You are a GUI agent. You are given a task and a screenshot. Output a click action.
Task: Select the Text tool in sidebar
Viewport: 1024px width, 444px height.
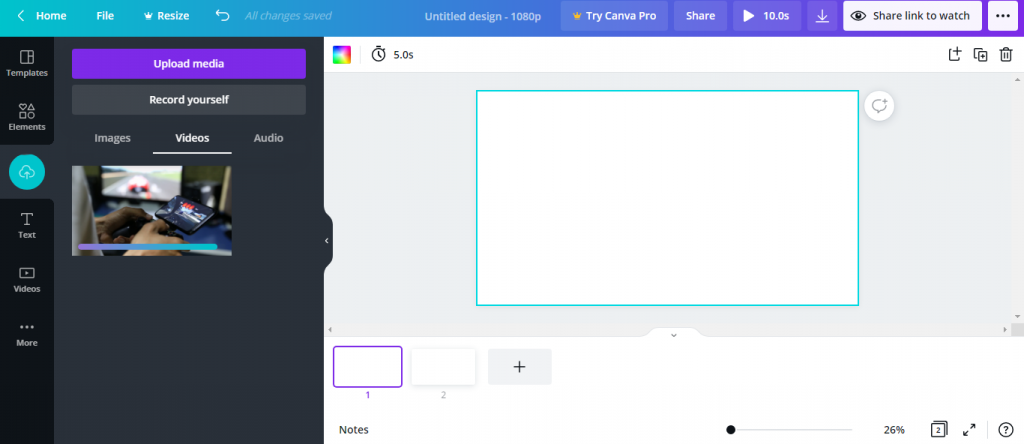click(27, 225)
